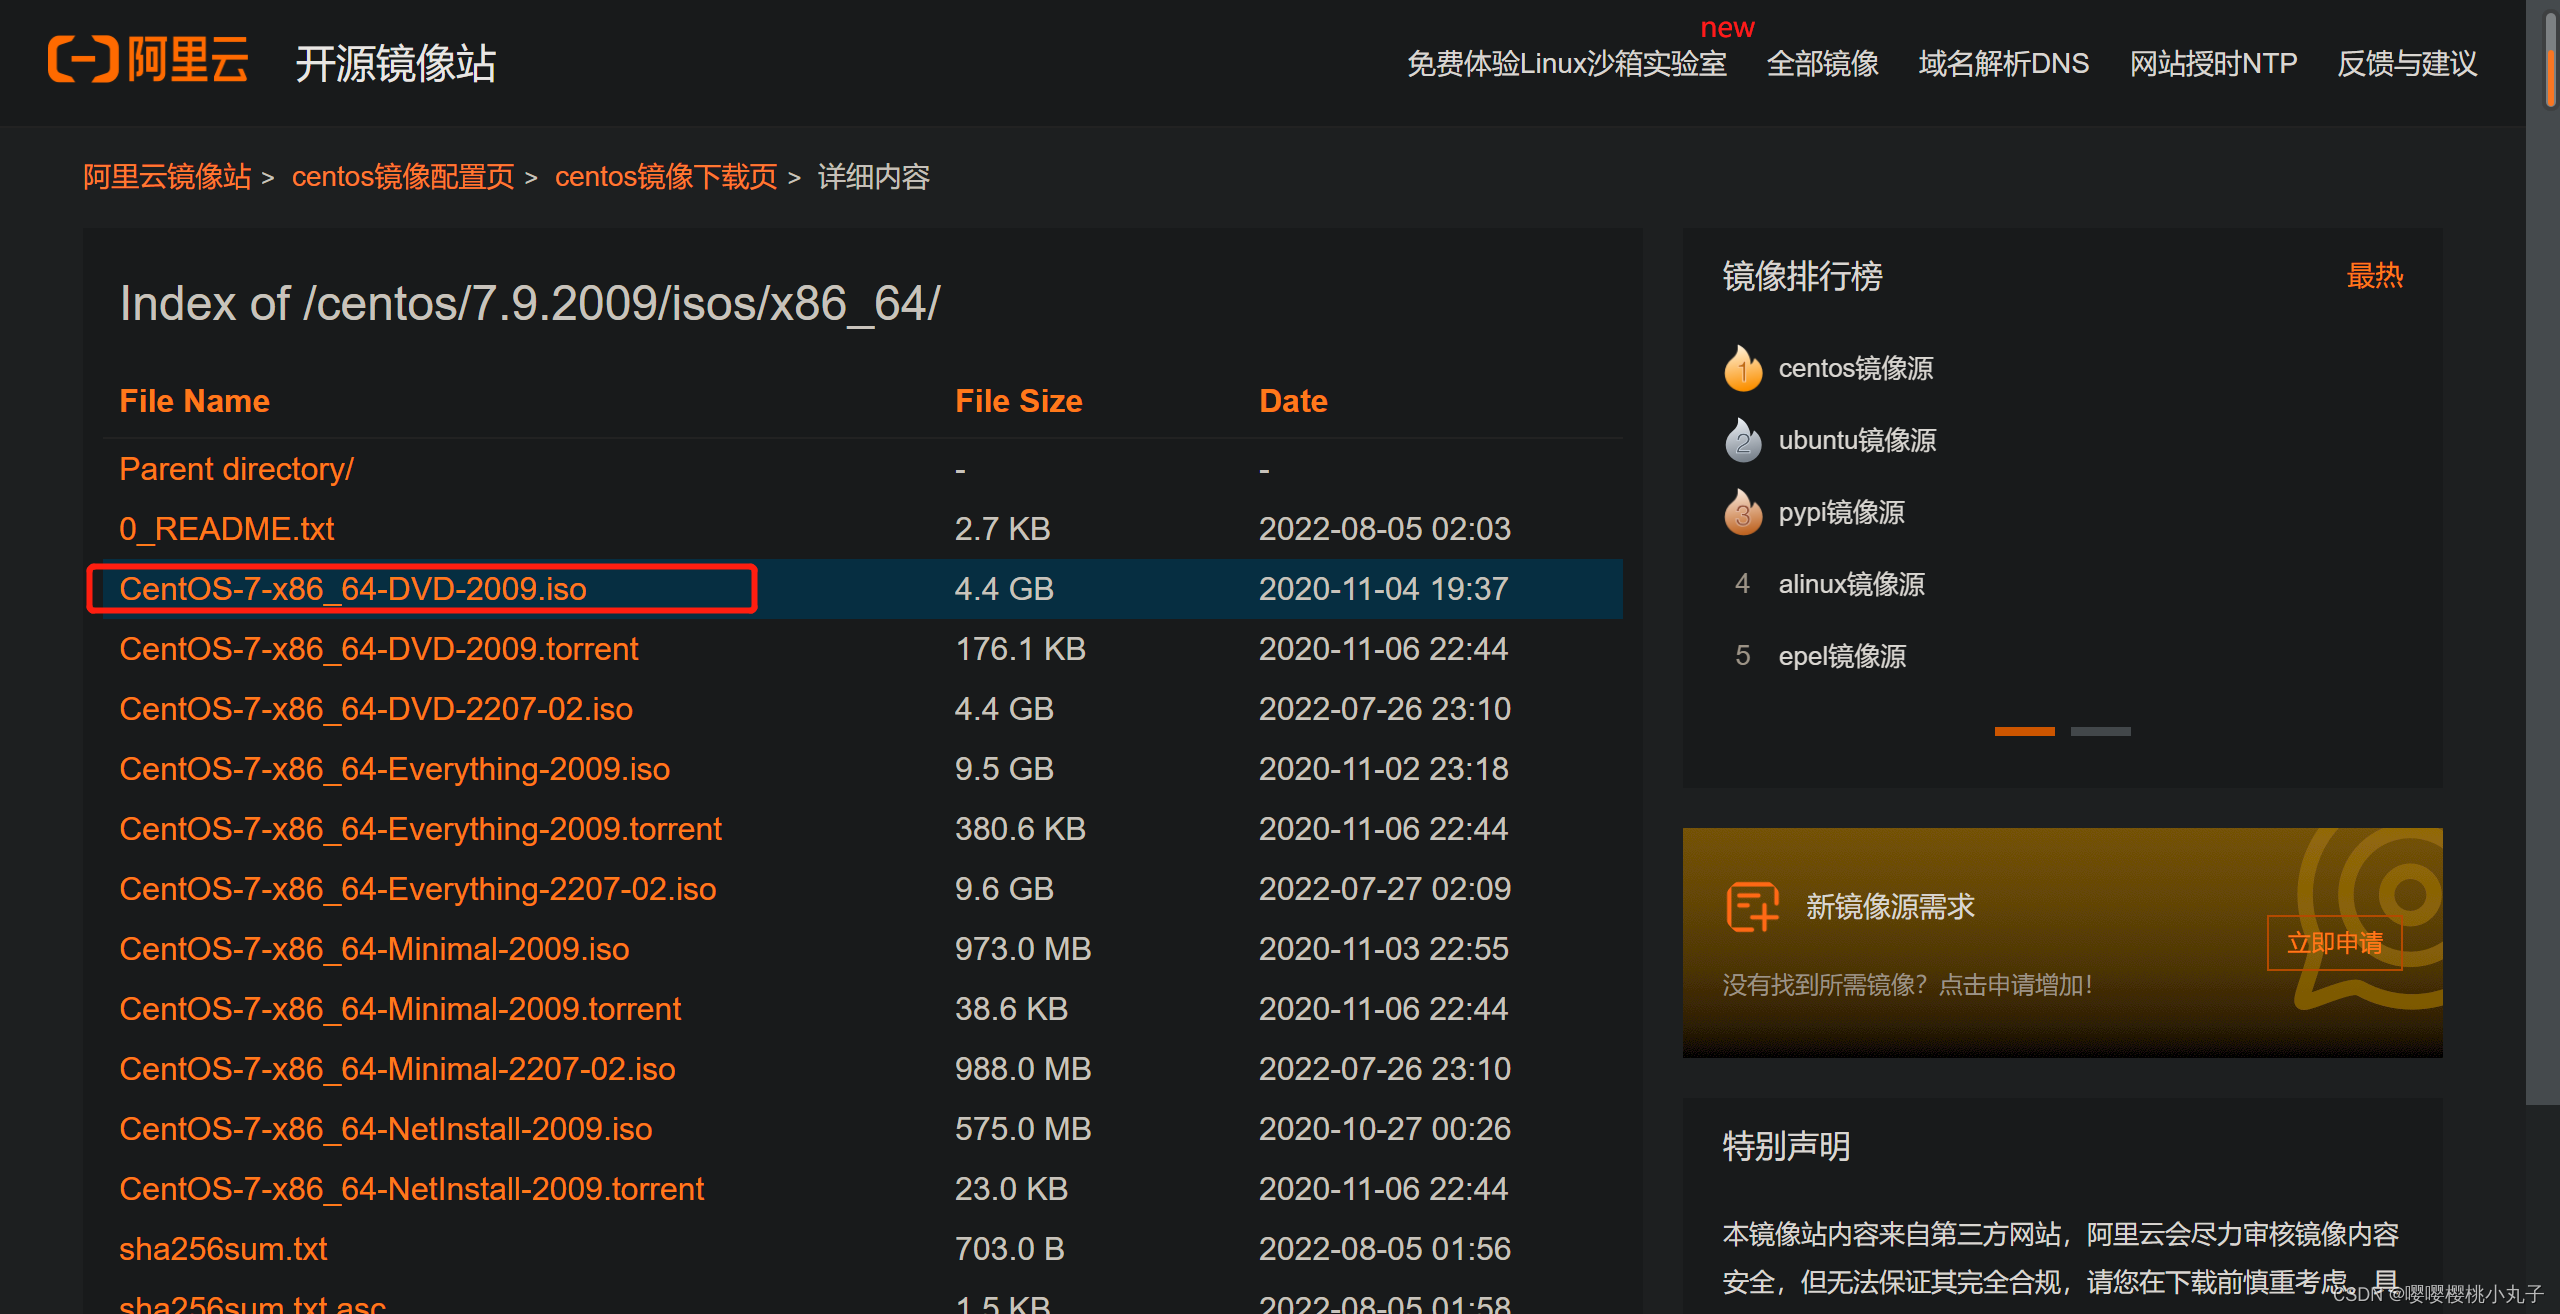Open centos镜像源 in ranking list
This screenshot has height=1314, width=2560.
1855,368
